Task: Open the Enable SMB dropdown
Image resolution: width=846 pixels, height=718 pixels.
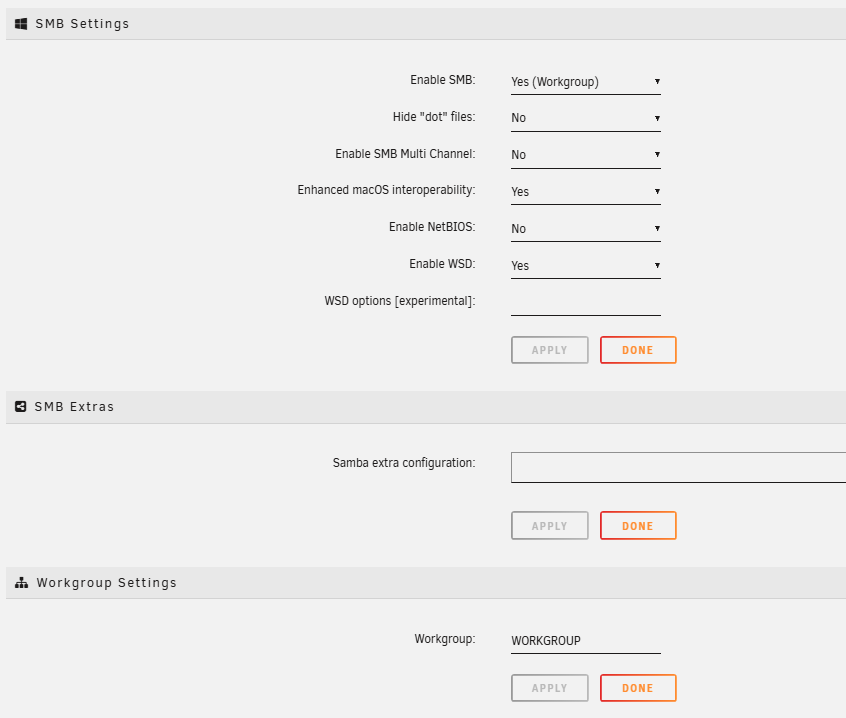Action: [585, 82]
